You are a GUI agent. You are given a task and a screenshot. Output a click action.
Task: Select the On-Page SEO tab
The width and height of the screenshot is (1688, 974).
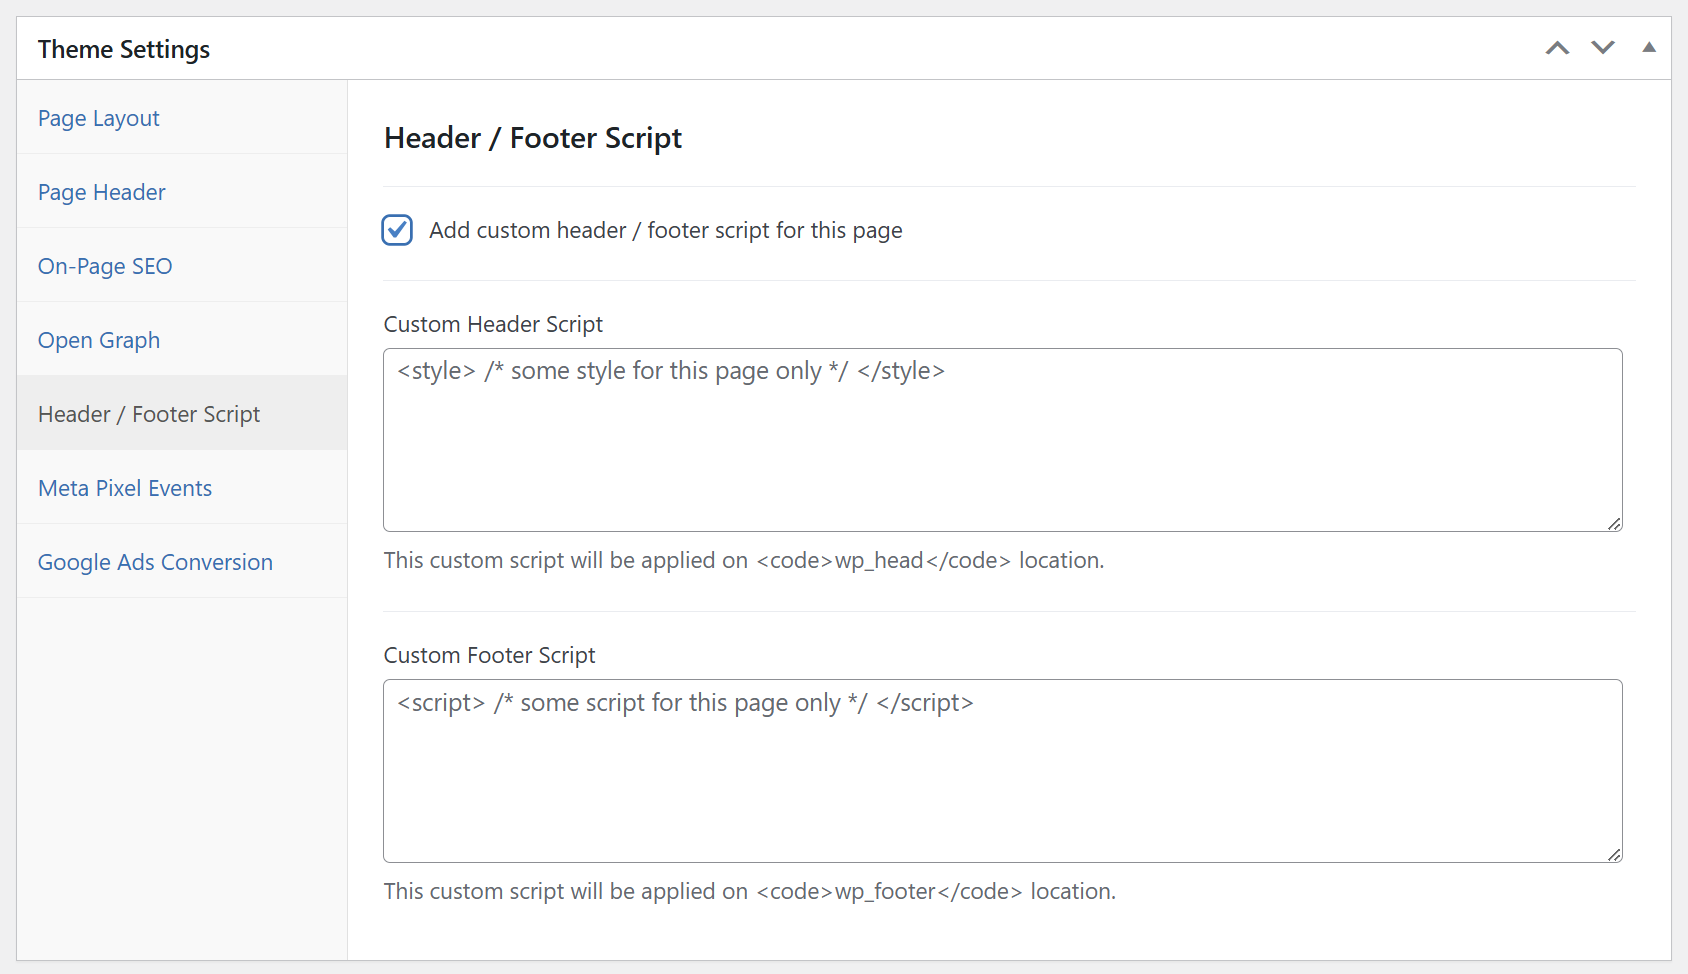click(x=104, y=266)
